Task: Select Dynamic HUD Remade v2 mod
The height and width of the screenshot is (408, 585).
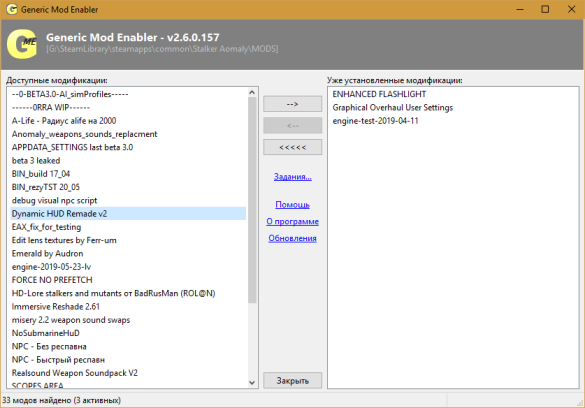Action: tap(128, 214)
